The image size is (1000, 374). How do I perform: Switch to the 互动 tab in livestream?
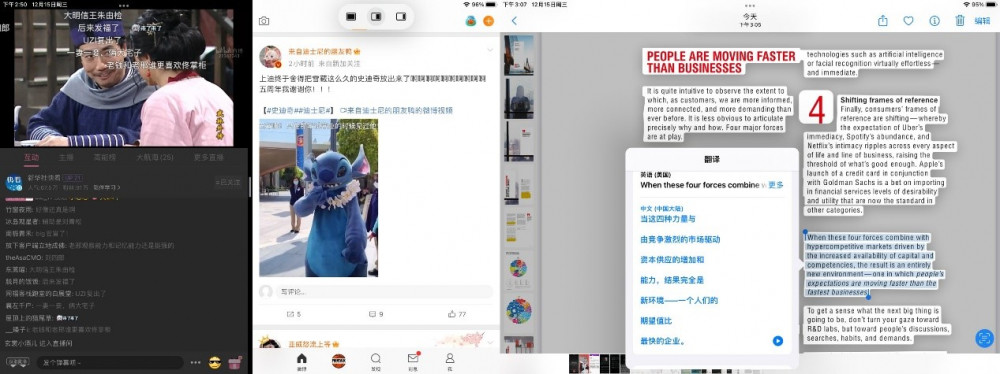[32, 157]
